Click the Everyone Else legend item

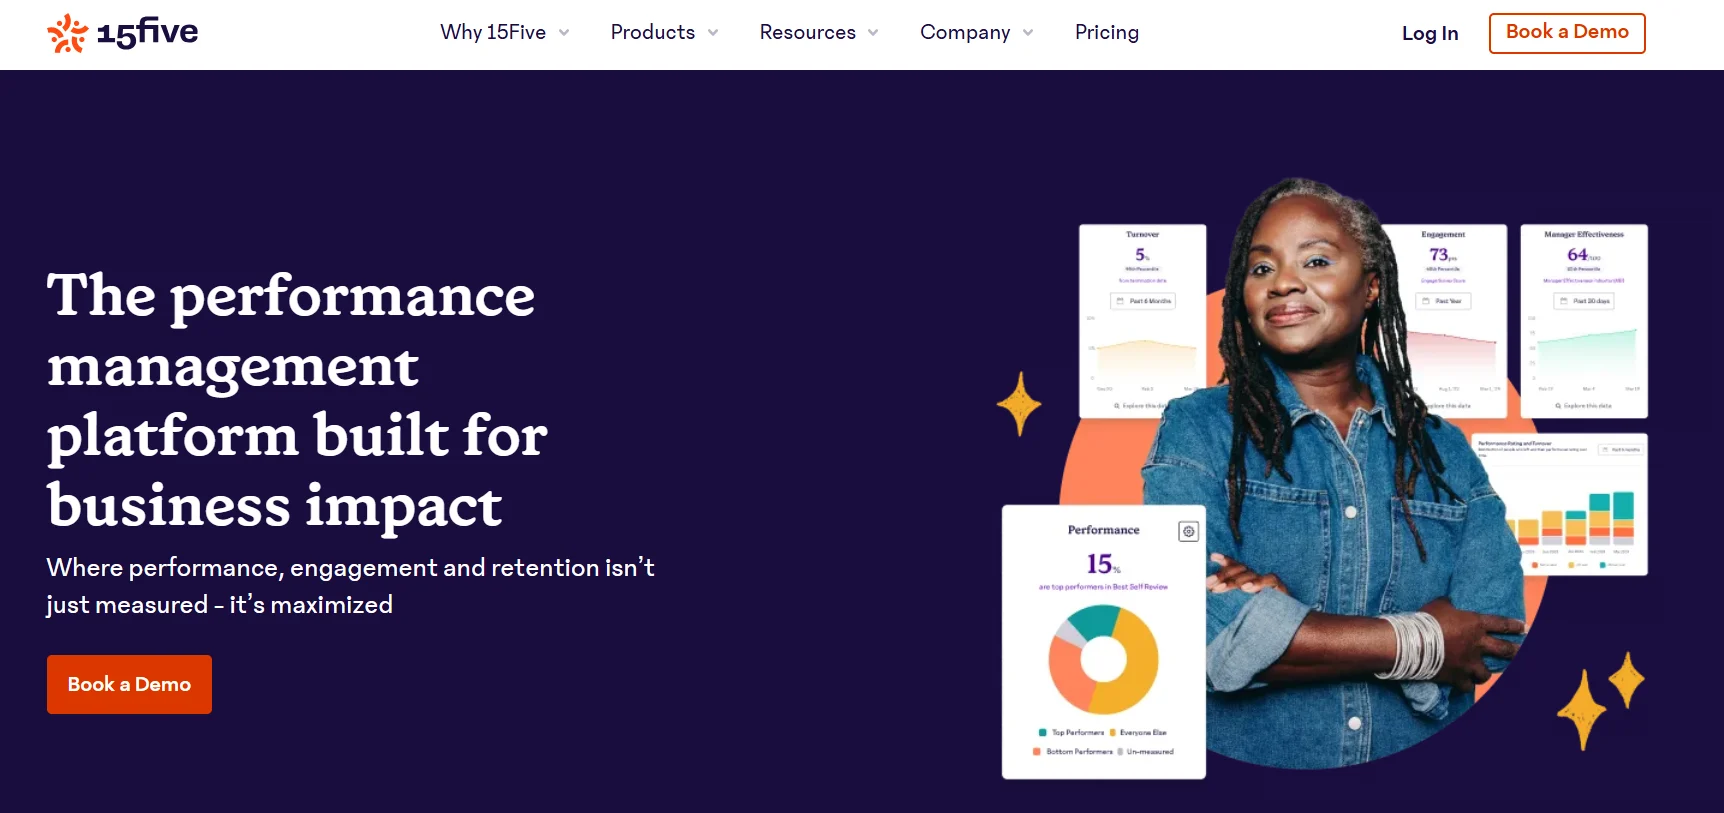pos(1138,733)
